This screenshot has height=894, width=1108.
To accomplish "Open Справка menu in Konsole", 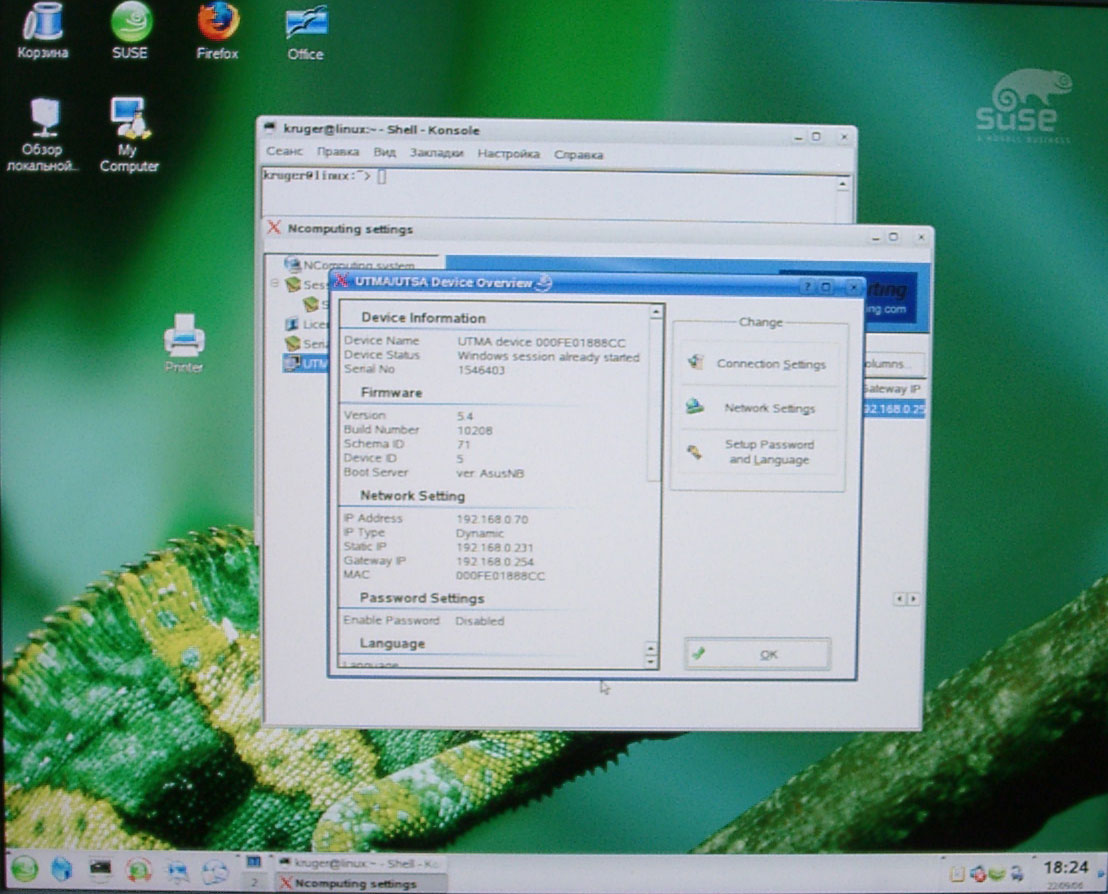I will pyautogui.click(x=579, y=154).
